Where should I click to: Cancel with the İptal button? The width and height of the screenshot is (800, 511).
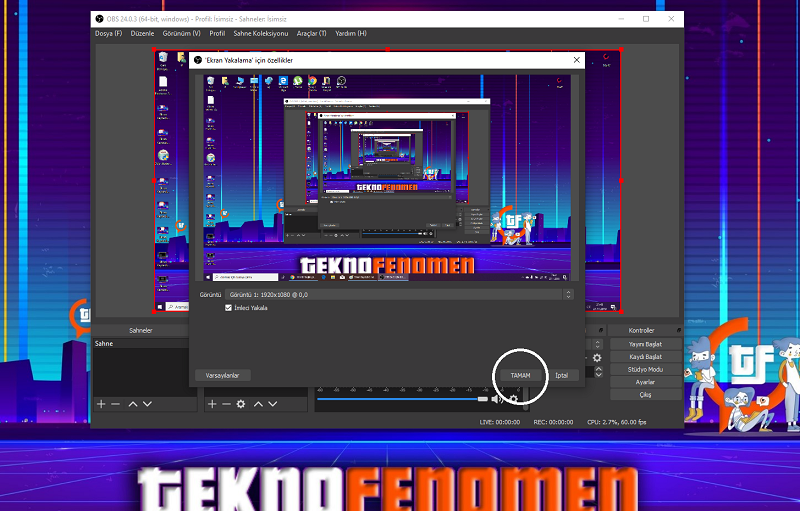561,375
